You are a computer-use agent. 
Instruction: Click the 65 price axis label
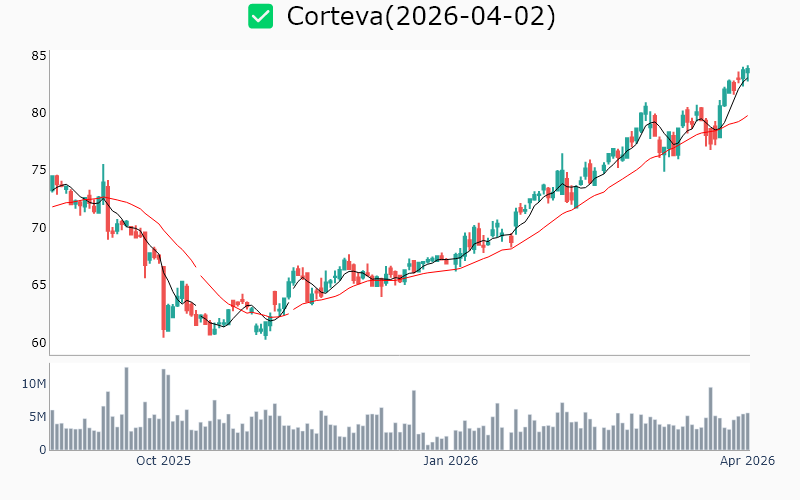39,285
